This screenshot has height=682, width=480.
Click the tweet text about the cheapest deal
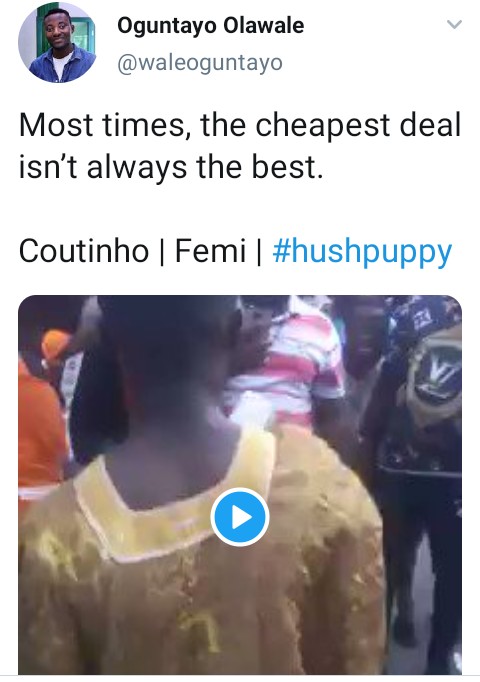pyautogui.click(x=240, y=146)
